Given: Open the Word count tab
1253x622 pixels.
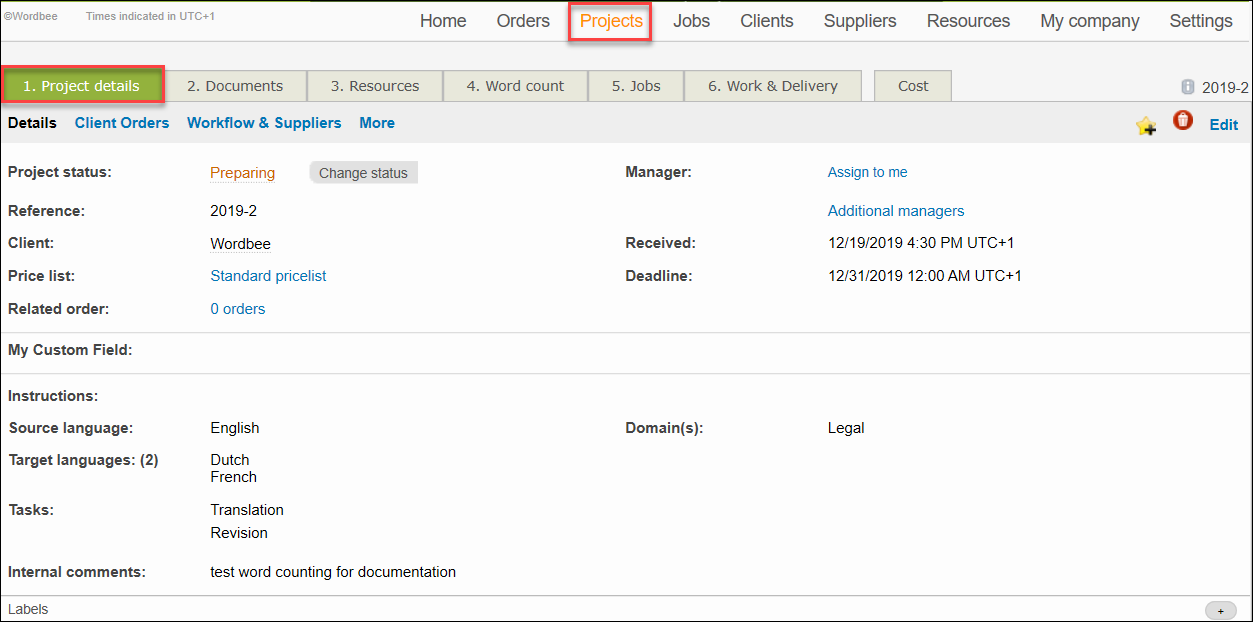Looking at the screenshot, I should coord(515,85).
